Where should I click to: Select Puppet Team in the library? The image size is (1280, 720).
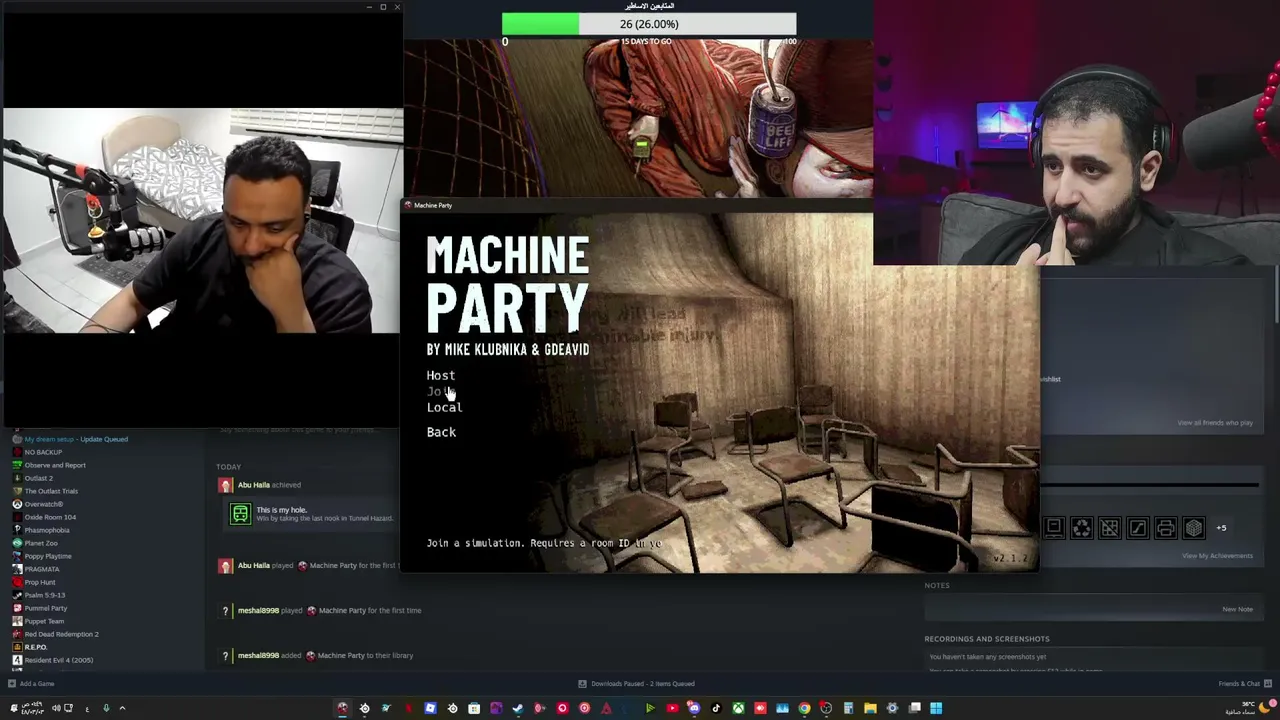[x=44, y=621]
